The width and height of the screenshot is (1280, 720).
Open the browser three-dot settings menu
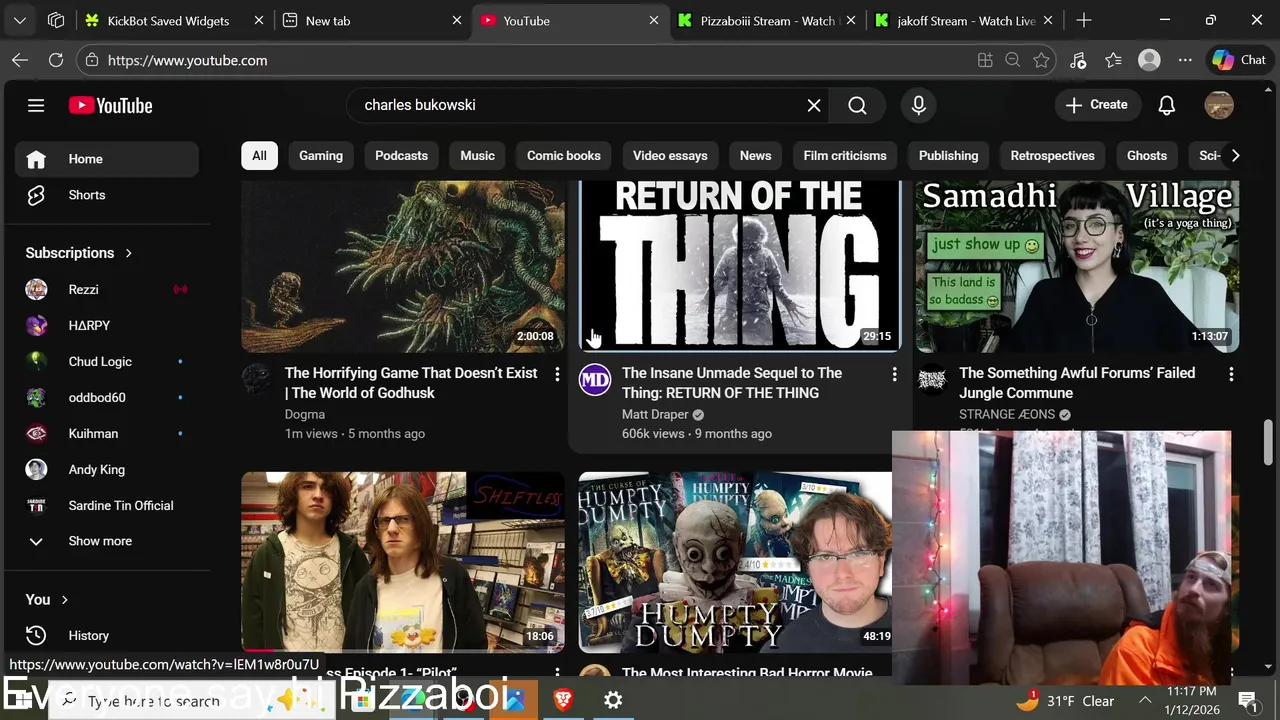click(x=1185, y=60)
